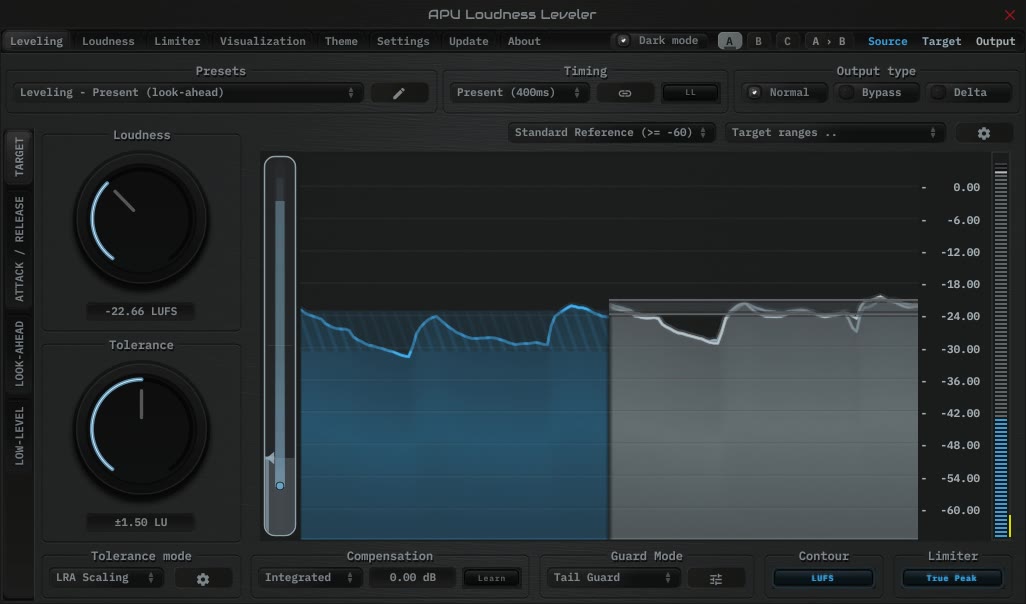Select Bypass output type
Image resolution: width=1026 pixels, height=604 pixels.
[x=877, y=93]
